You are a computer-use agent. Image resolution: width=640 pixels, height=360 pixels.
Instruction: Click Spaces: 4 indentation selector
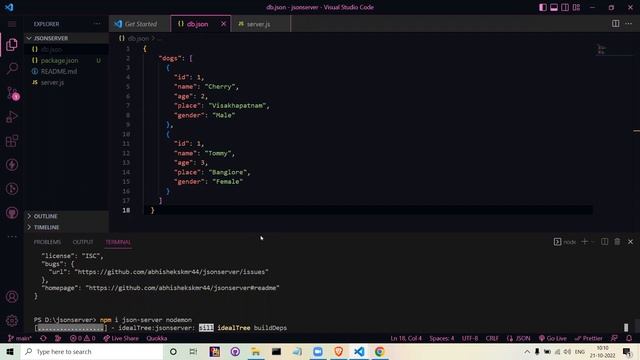pyautogui.click(x=442, y=338)
